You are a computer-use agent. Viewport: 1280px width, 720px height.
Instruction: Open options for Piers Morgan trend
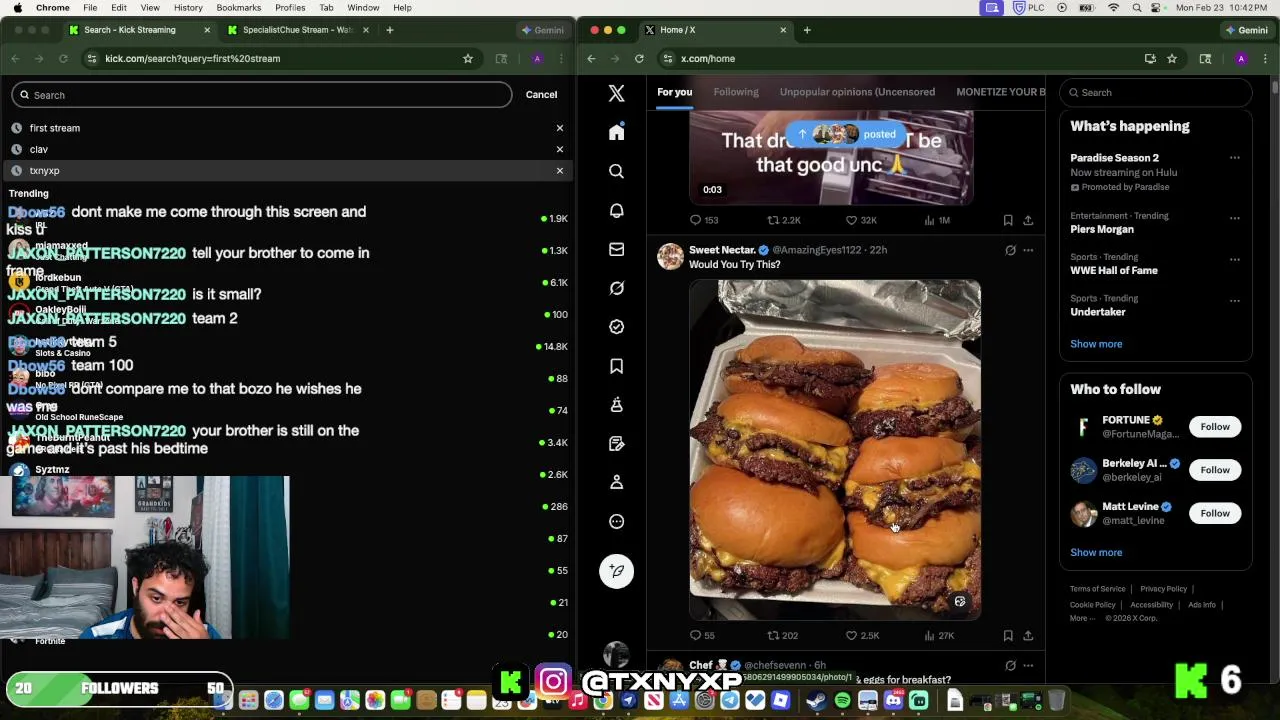1234,217
